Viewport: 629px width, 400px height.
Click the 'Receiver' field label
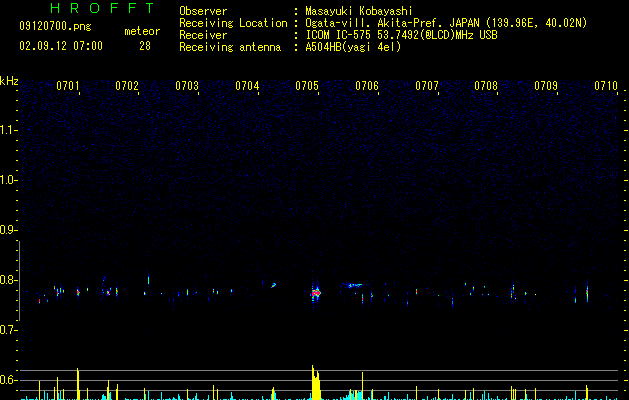(203, 35)
